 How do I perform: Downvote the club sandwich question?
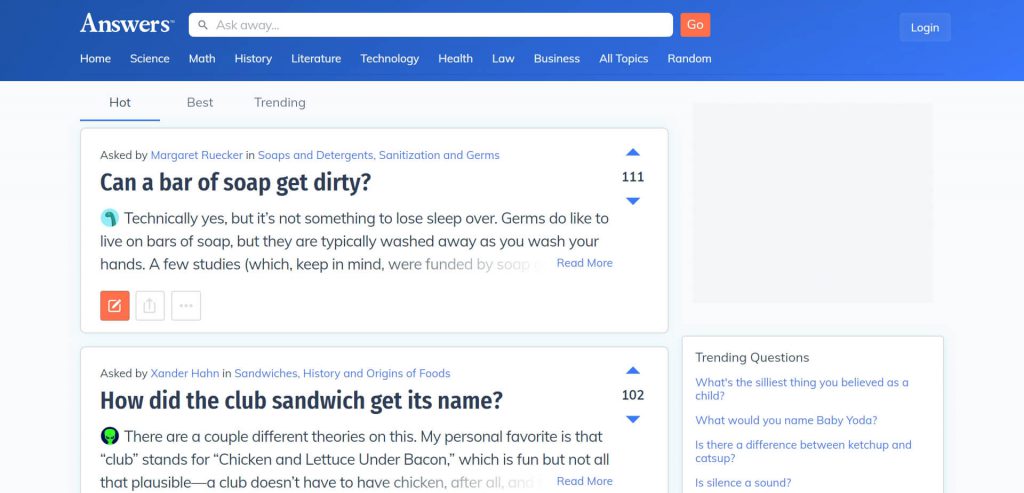(632, 419)
